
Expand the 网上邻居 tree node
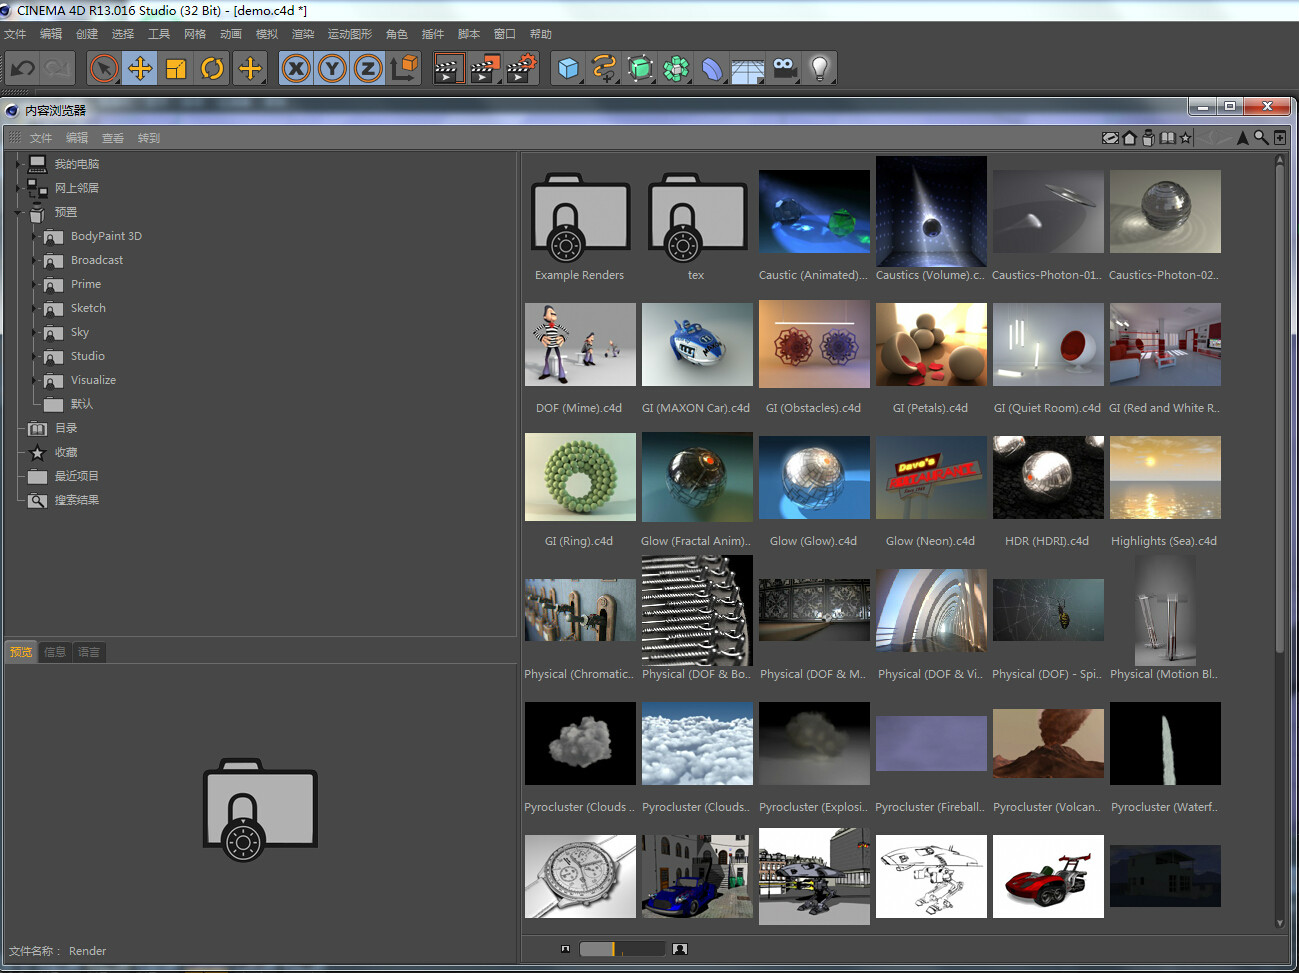tap(18, 188)
